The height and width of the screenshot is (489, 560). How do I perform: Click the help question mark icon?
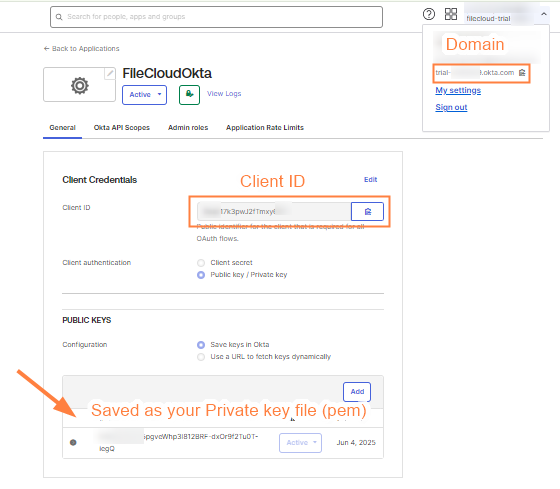[x=429, y=14]
